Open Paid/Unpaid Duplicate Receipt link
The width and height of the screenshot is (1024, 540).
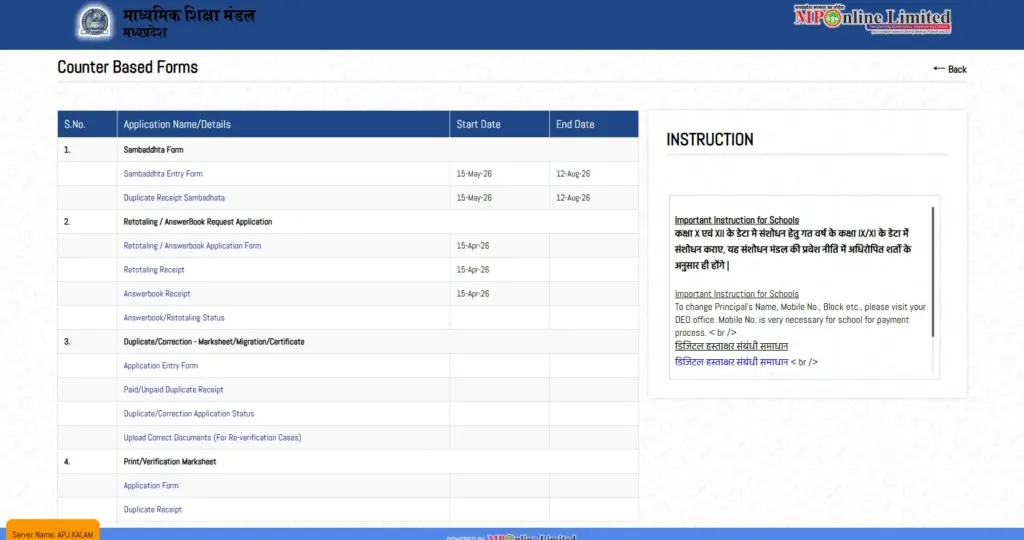tap(173, 390)
